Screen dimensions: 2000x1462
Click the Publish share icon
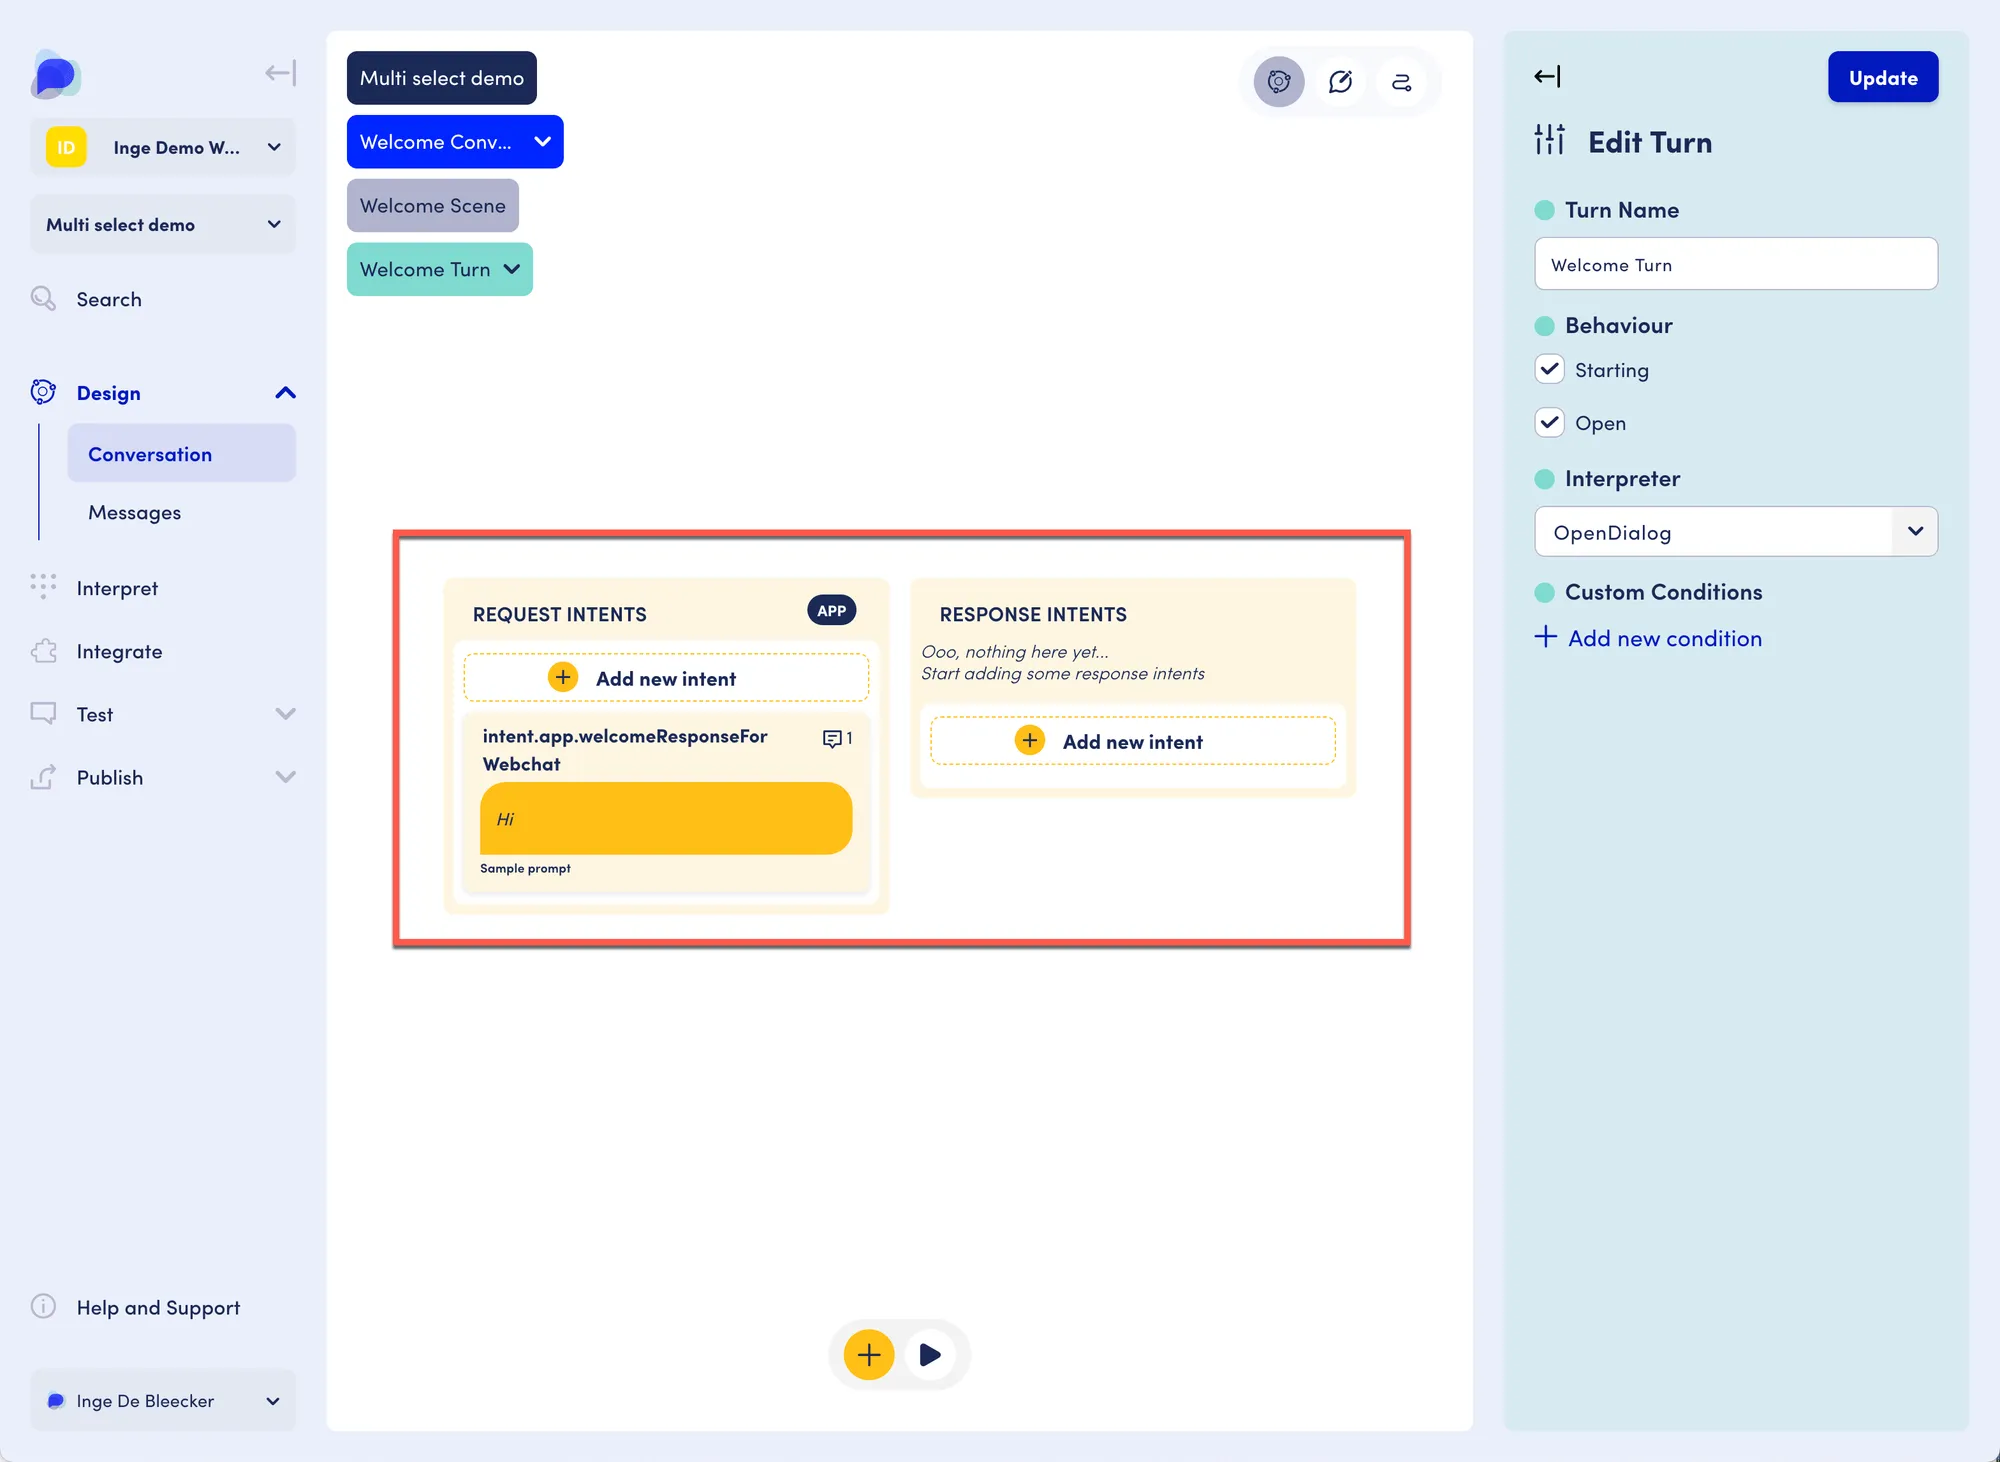(x=43, y=777)
